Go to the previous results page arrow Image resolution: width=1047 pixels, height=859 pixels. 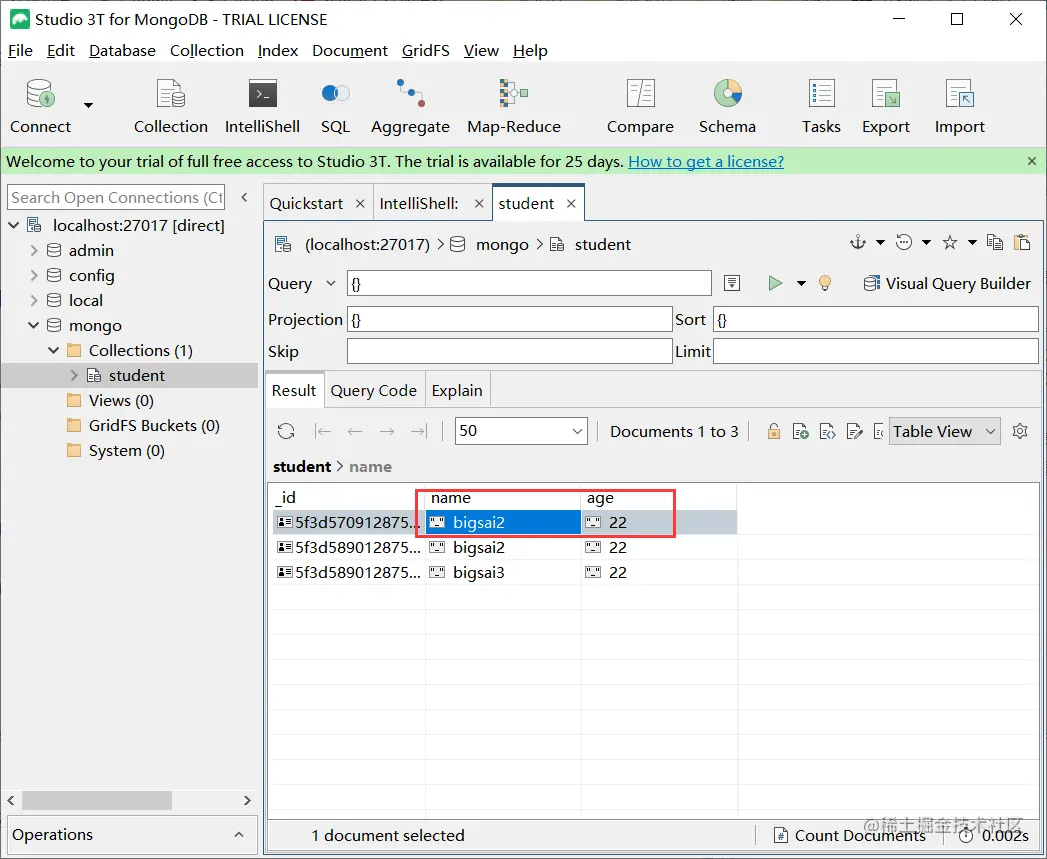coord(355,432)
